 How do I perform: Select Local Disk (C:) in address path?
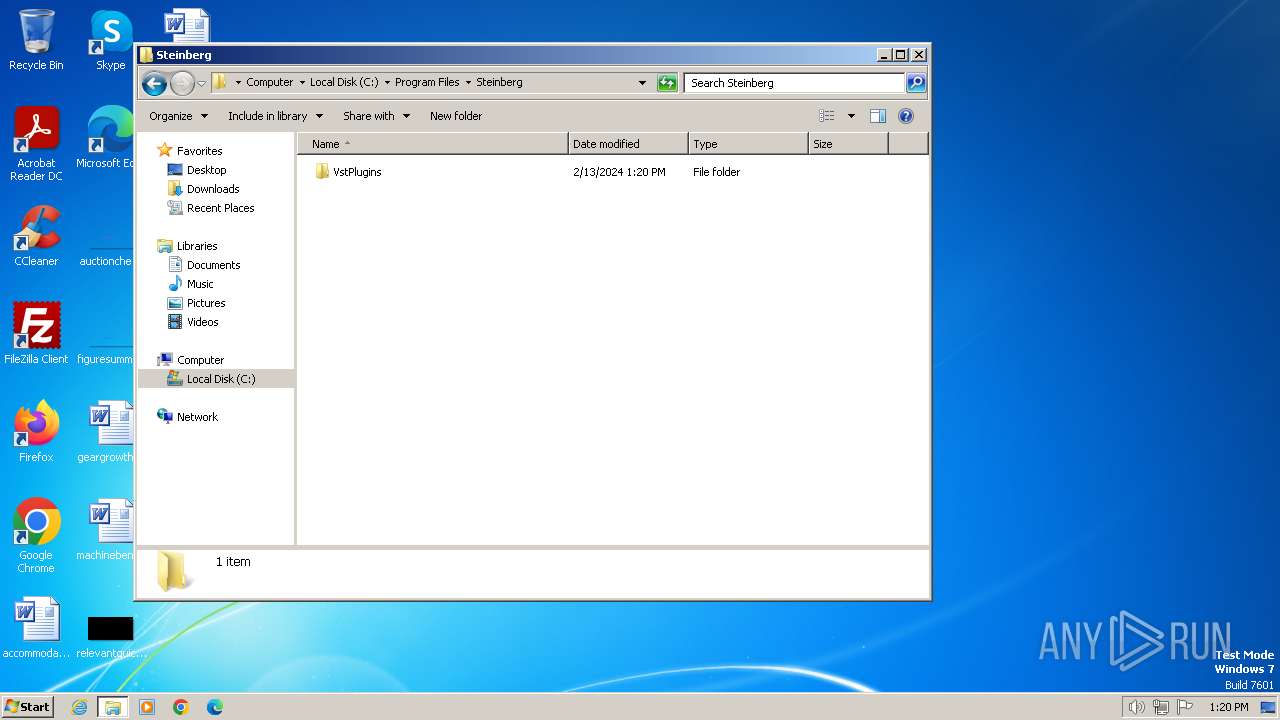(344, 82)
